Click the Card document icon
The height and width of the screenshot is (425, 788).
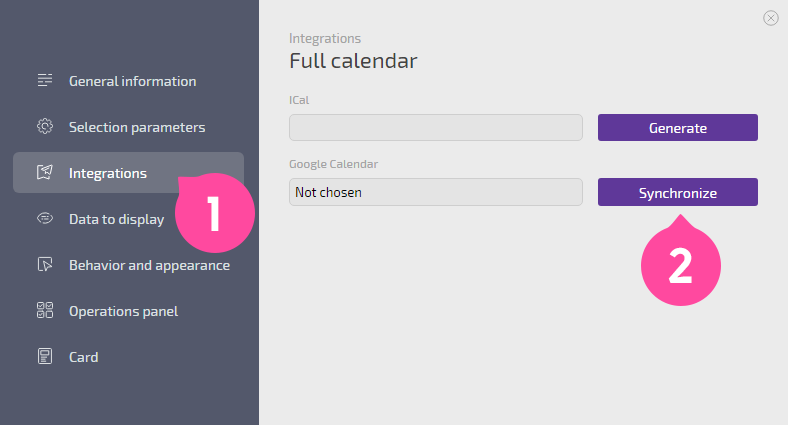(x=45, y=356)
